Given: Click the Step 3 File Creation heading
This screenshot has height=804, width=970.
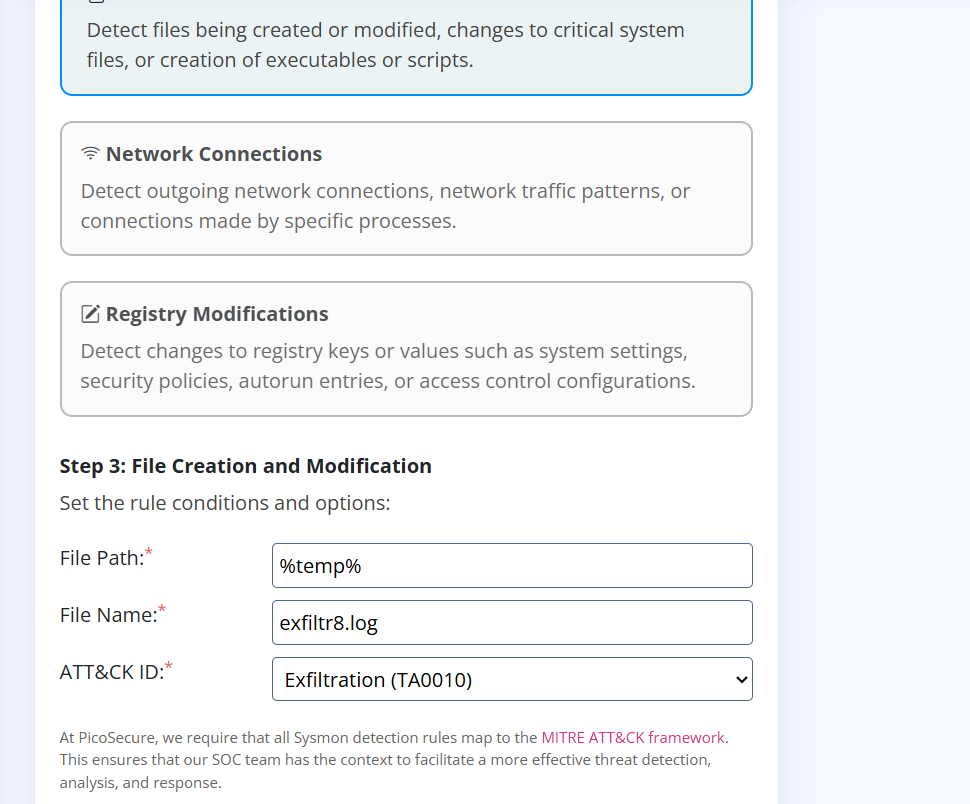Looking at the screenshot, I should [245, 466].
